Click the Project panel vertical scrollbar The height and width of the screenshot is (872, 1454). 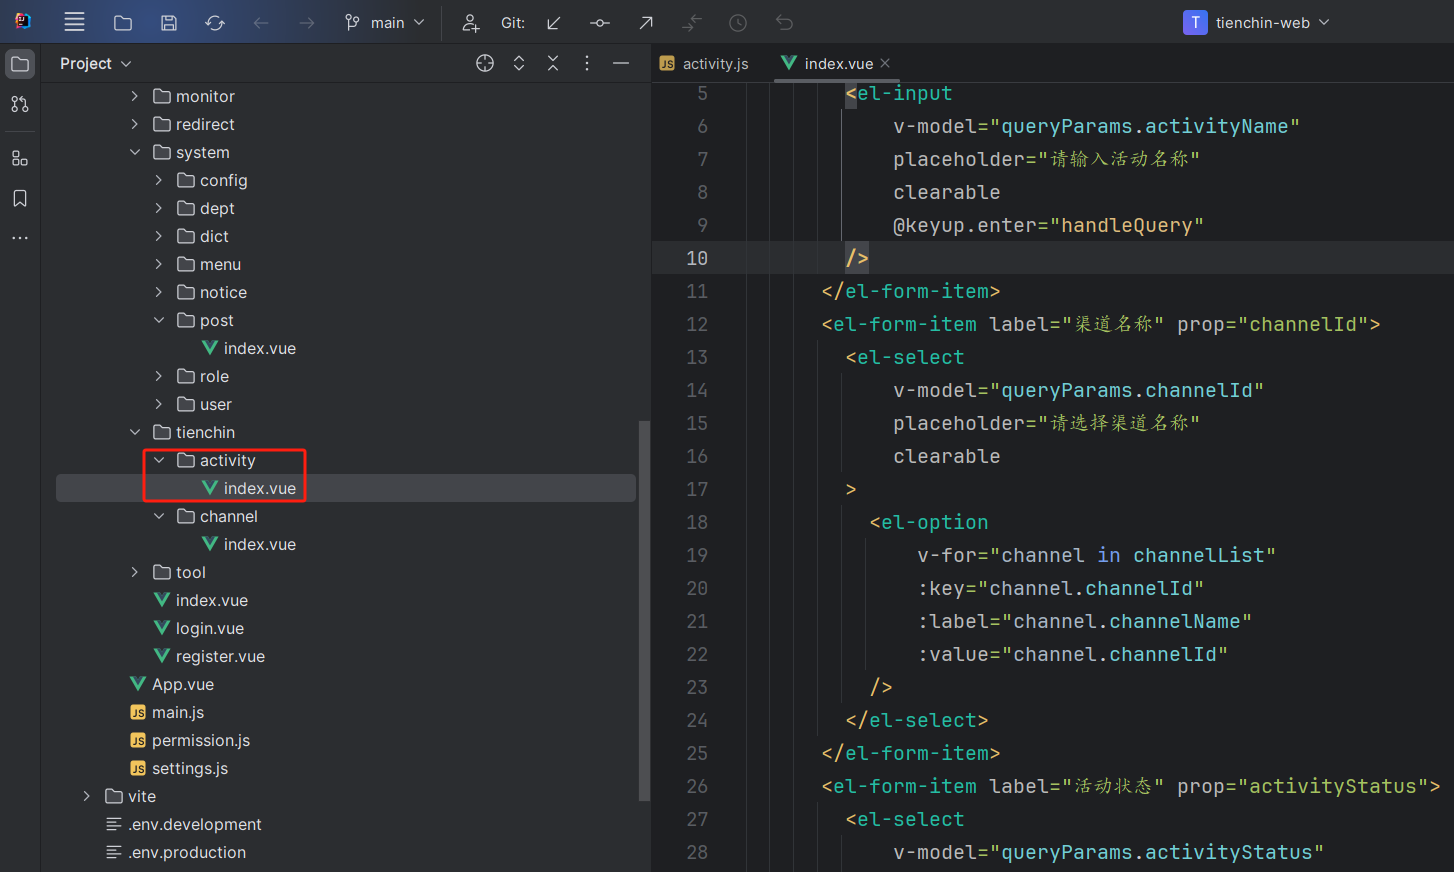pos(644,610)
